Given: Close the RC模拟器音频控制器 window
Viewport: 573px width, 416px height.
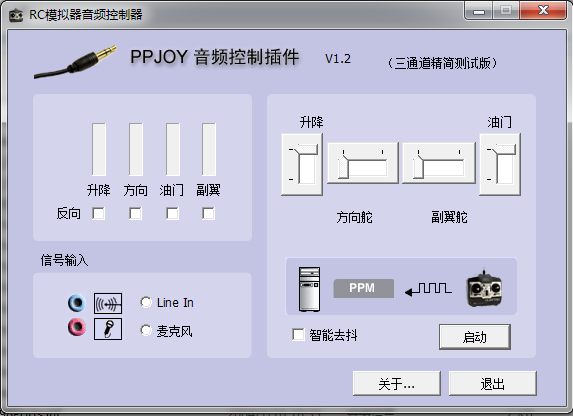Looking at the screenshot, I should pyautogui.click(x=543, y=11).
